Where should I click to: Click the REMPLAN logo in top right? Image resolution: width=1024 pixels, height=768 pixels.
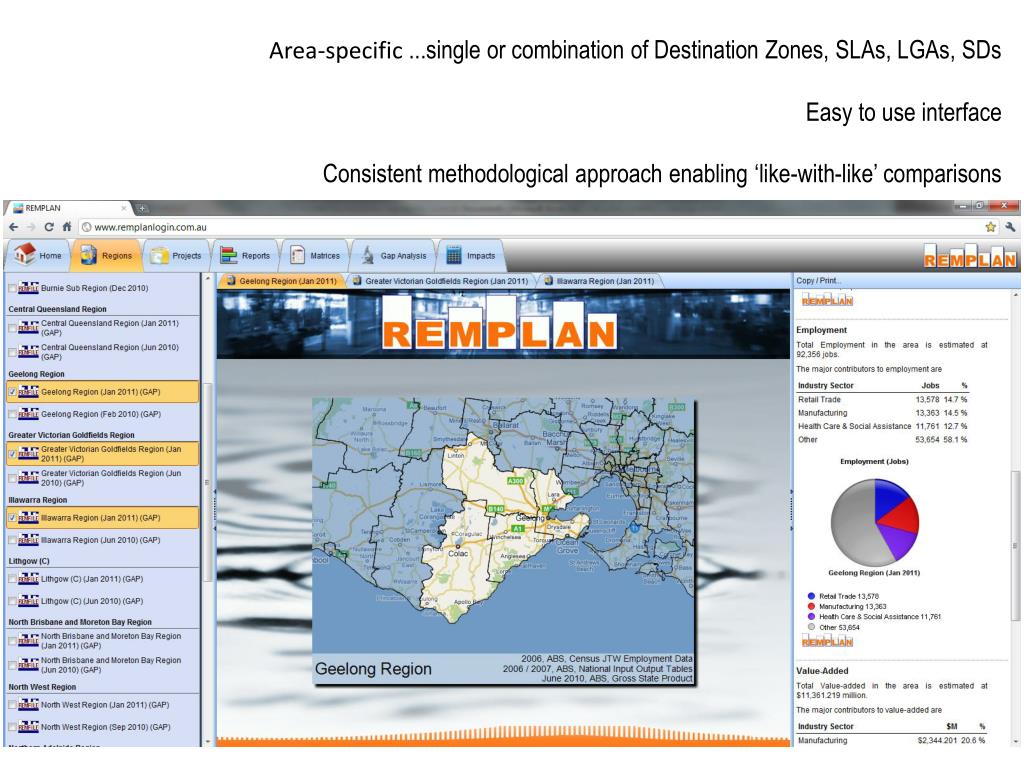point(970,255)
